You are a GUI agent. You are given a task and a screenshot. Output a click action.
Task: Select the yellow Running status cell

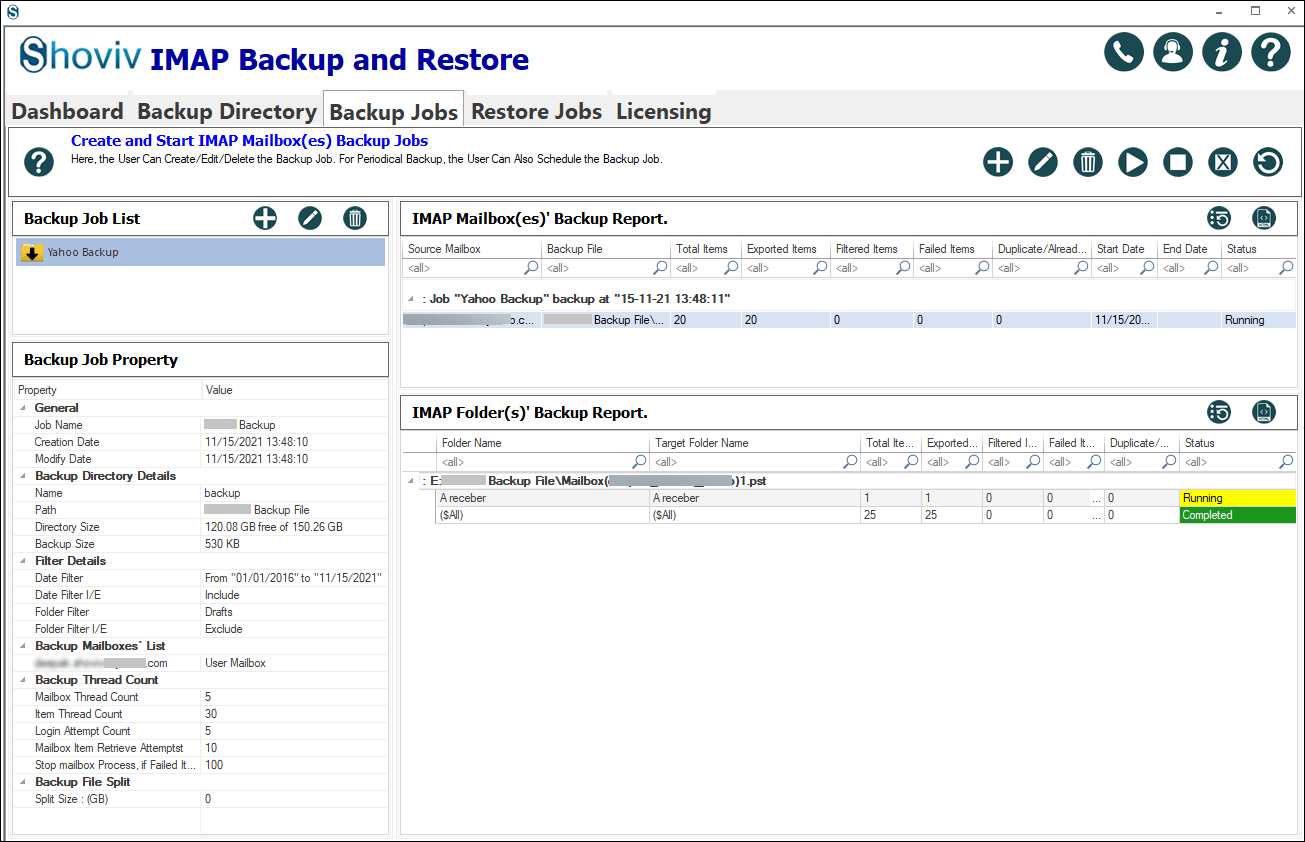tap(1237, 498)
